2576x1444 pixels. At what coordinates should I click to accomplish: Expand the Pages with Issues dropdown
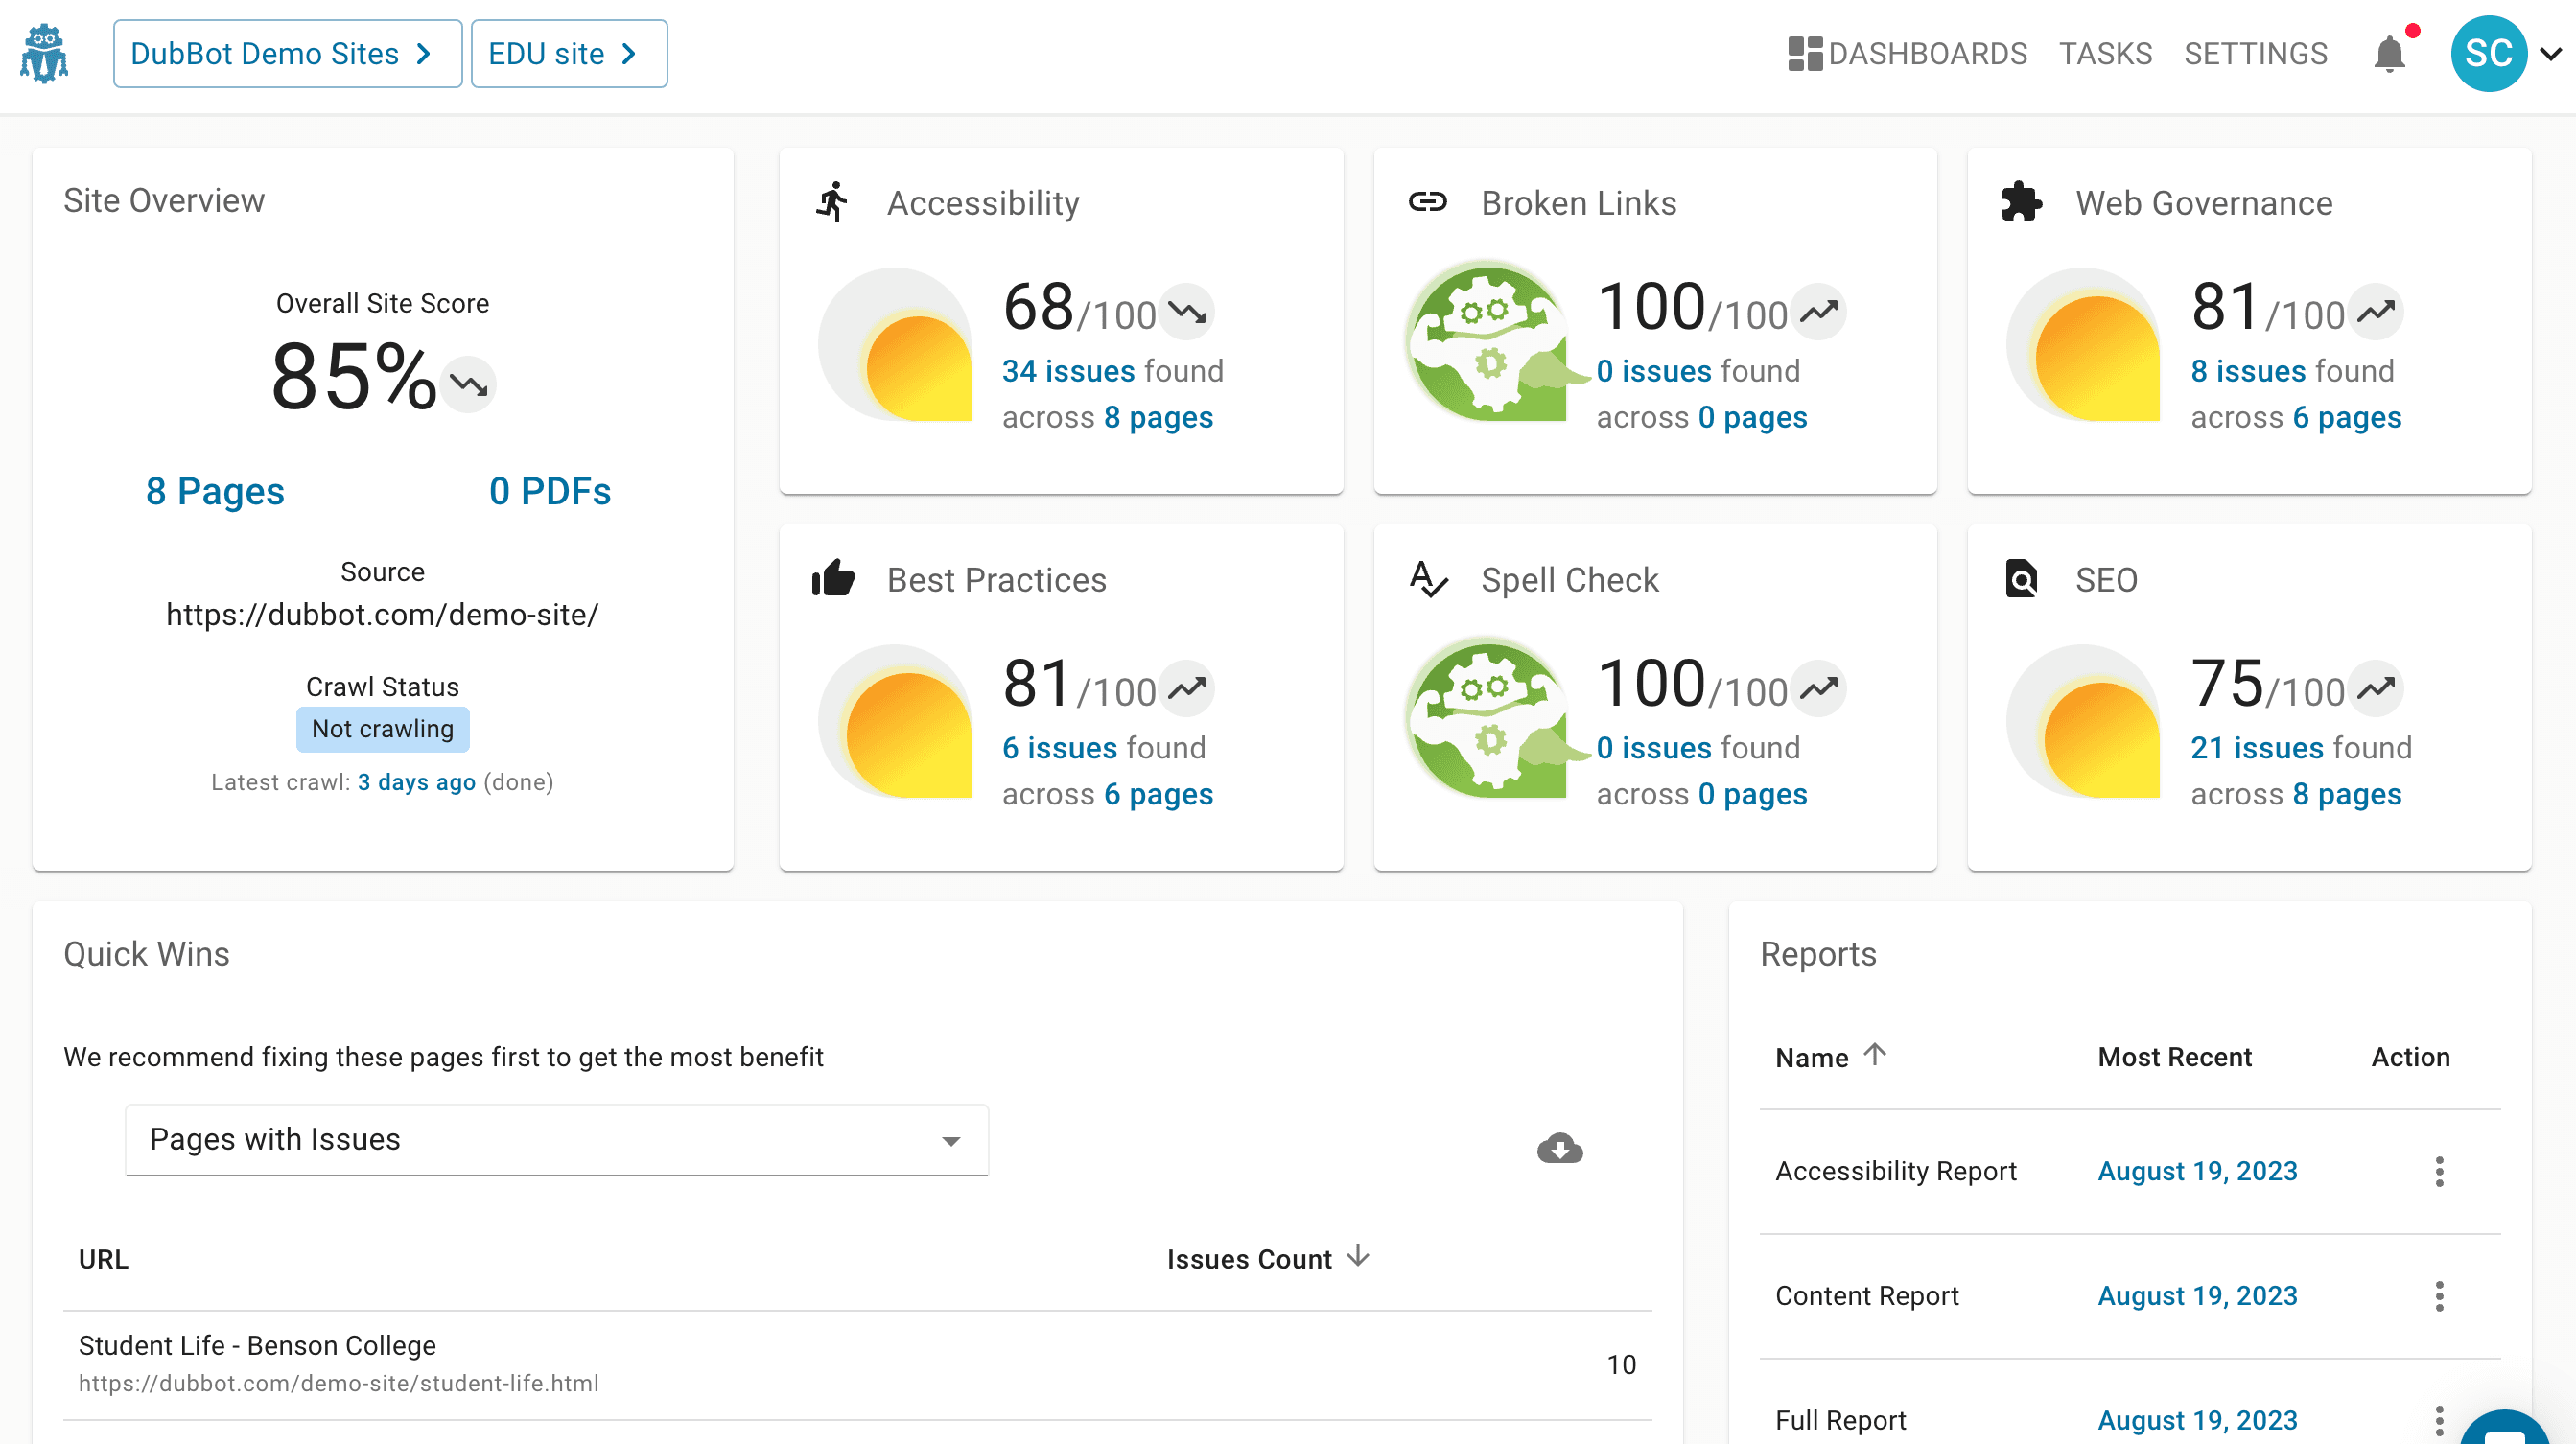(556, 1140)
